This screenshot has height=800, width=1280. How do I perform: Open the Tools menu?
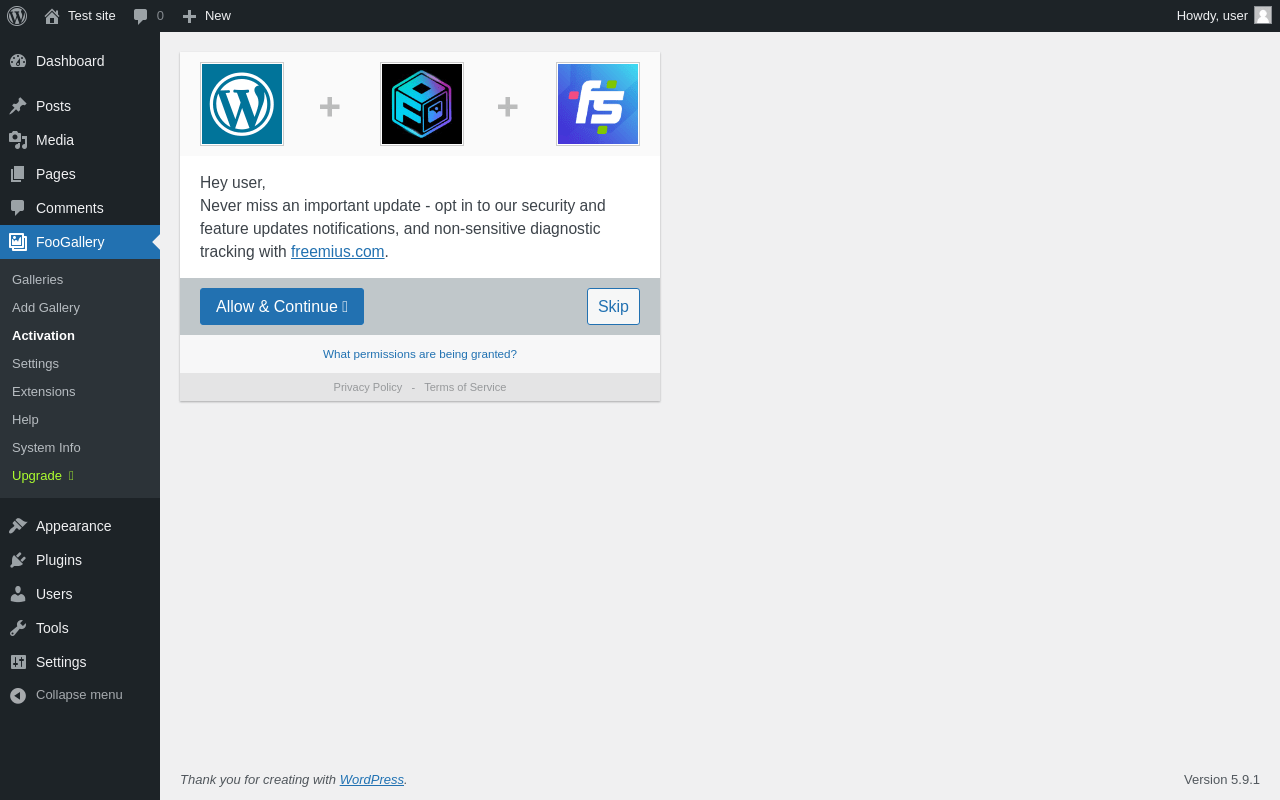click(80, 628)
